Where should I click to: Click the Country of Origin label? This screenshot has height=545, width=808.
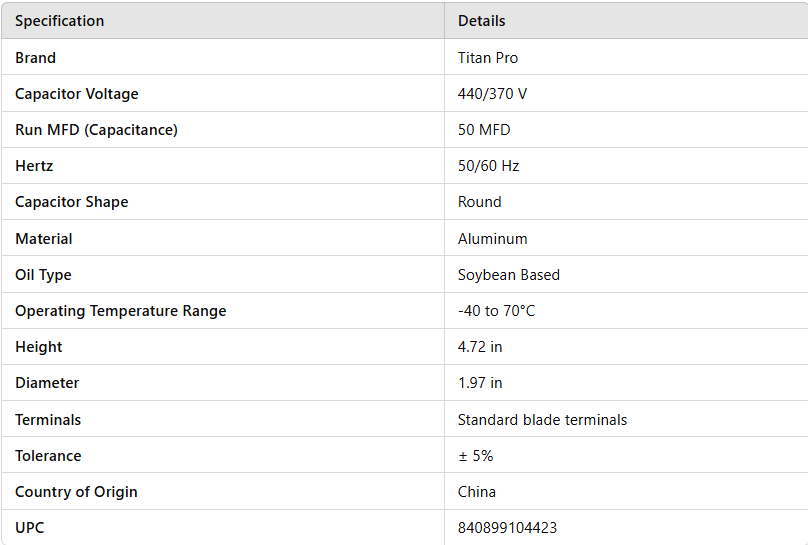[x=76, y=492]
